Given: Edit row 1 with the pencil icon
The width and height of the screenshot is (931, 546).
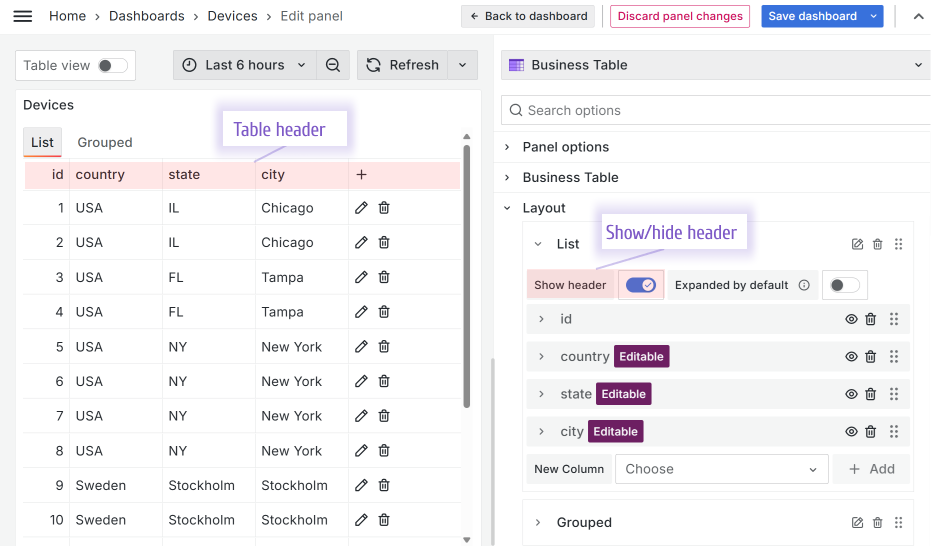Looking at the screenshot, I should (361, 208).
